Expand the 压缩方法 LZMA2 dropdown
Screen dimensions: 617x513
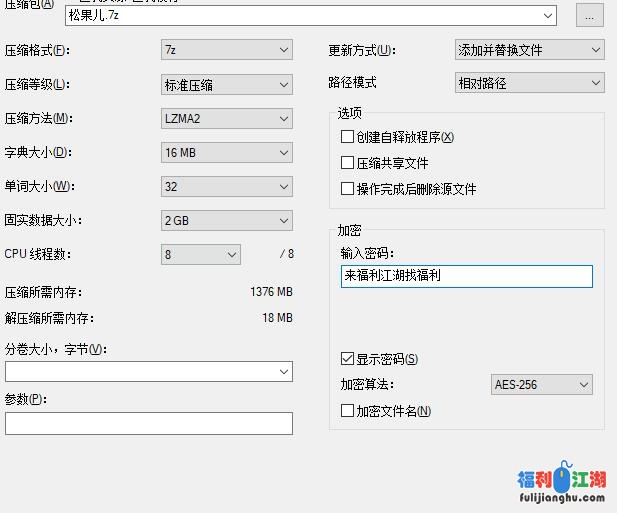tap(284, 119)
